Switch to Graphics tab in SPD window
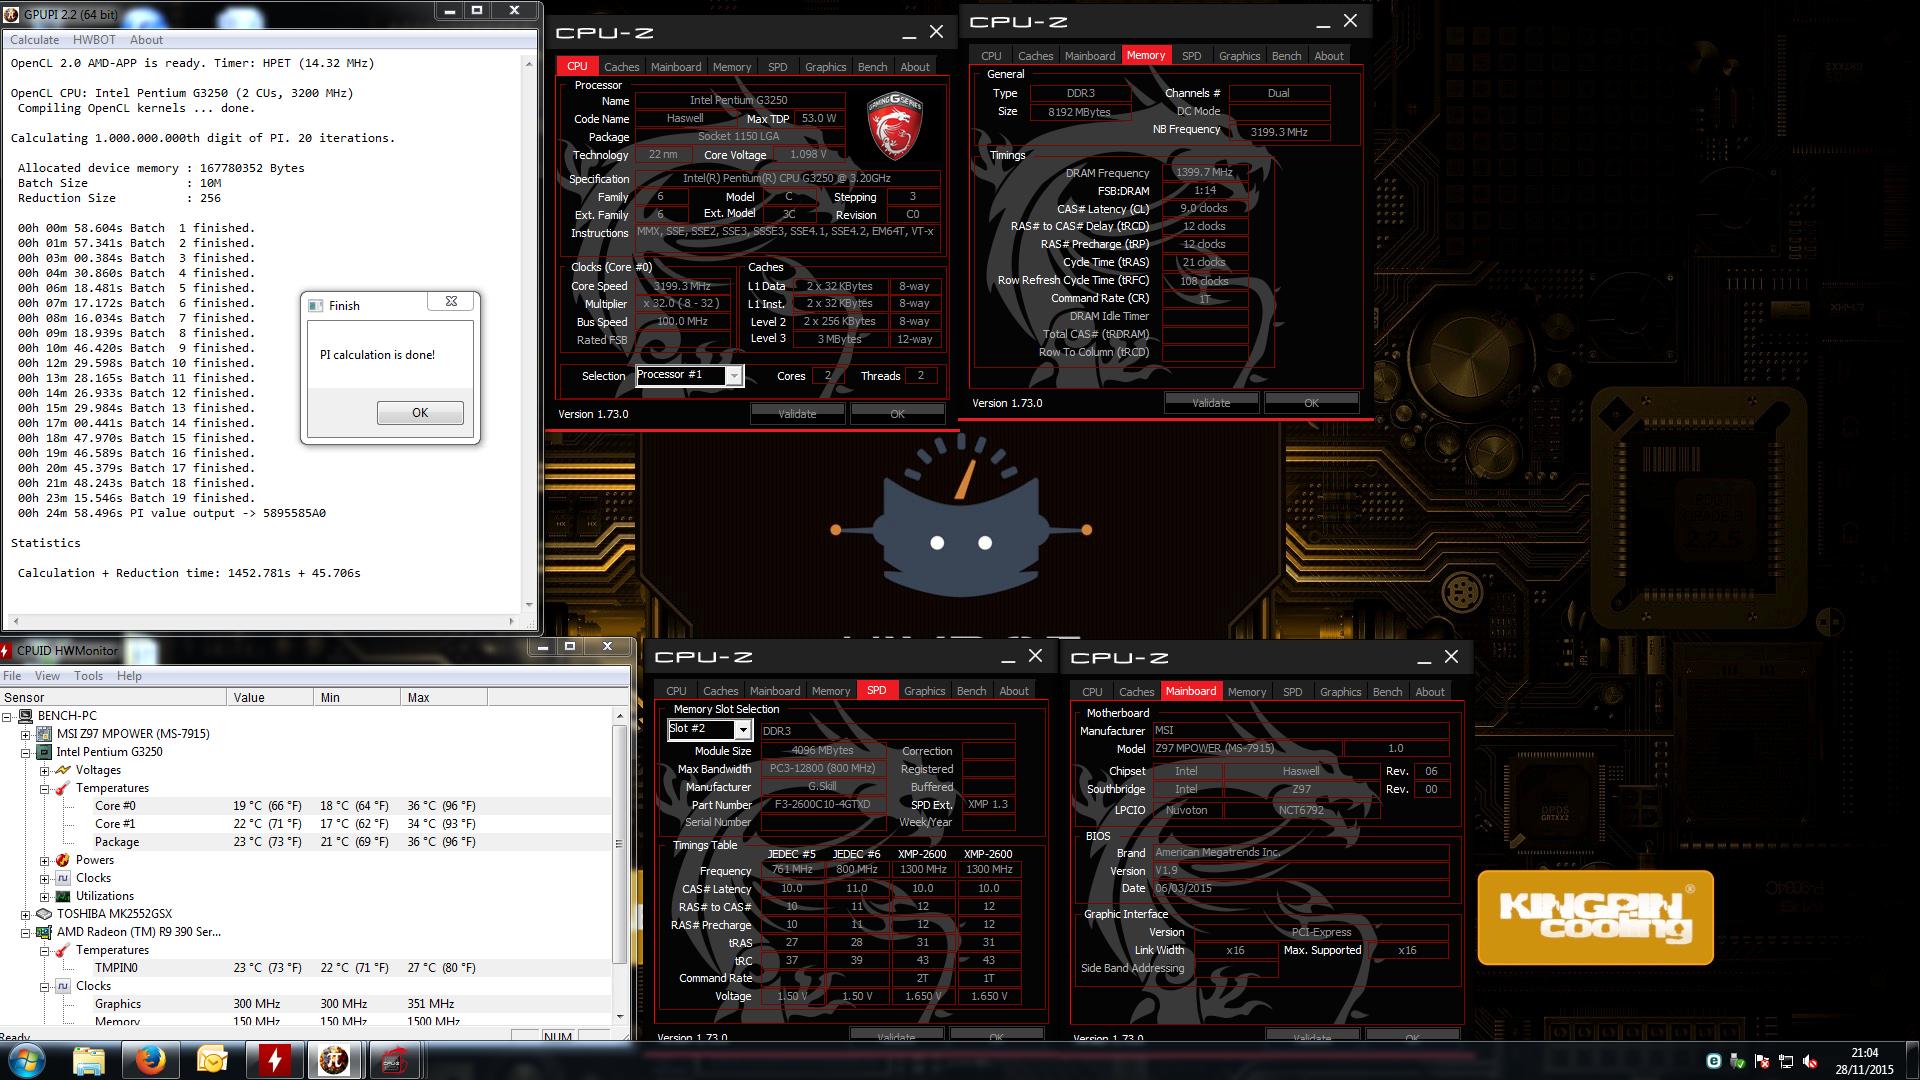The height and width of the screenshot is (1080, 1920). (x=924, y=691)
